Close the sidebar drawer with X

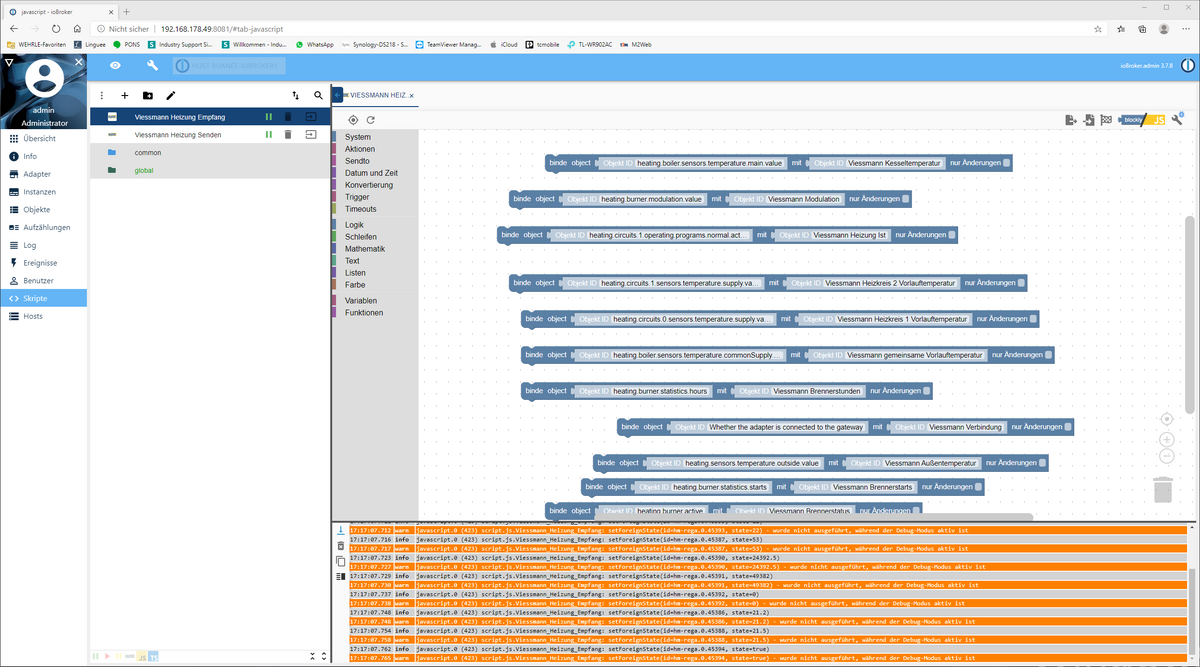[x=78, y=62]
